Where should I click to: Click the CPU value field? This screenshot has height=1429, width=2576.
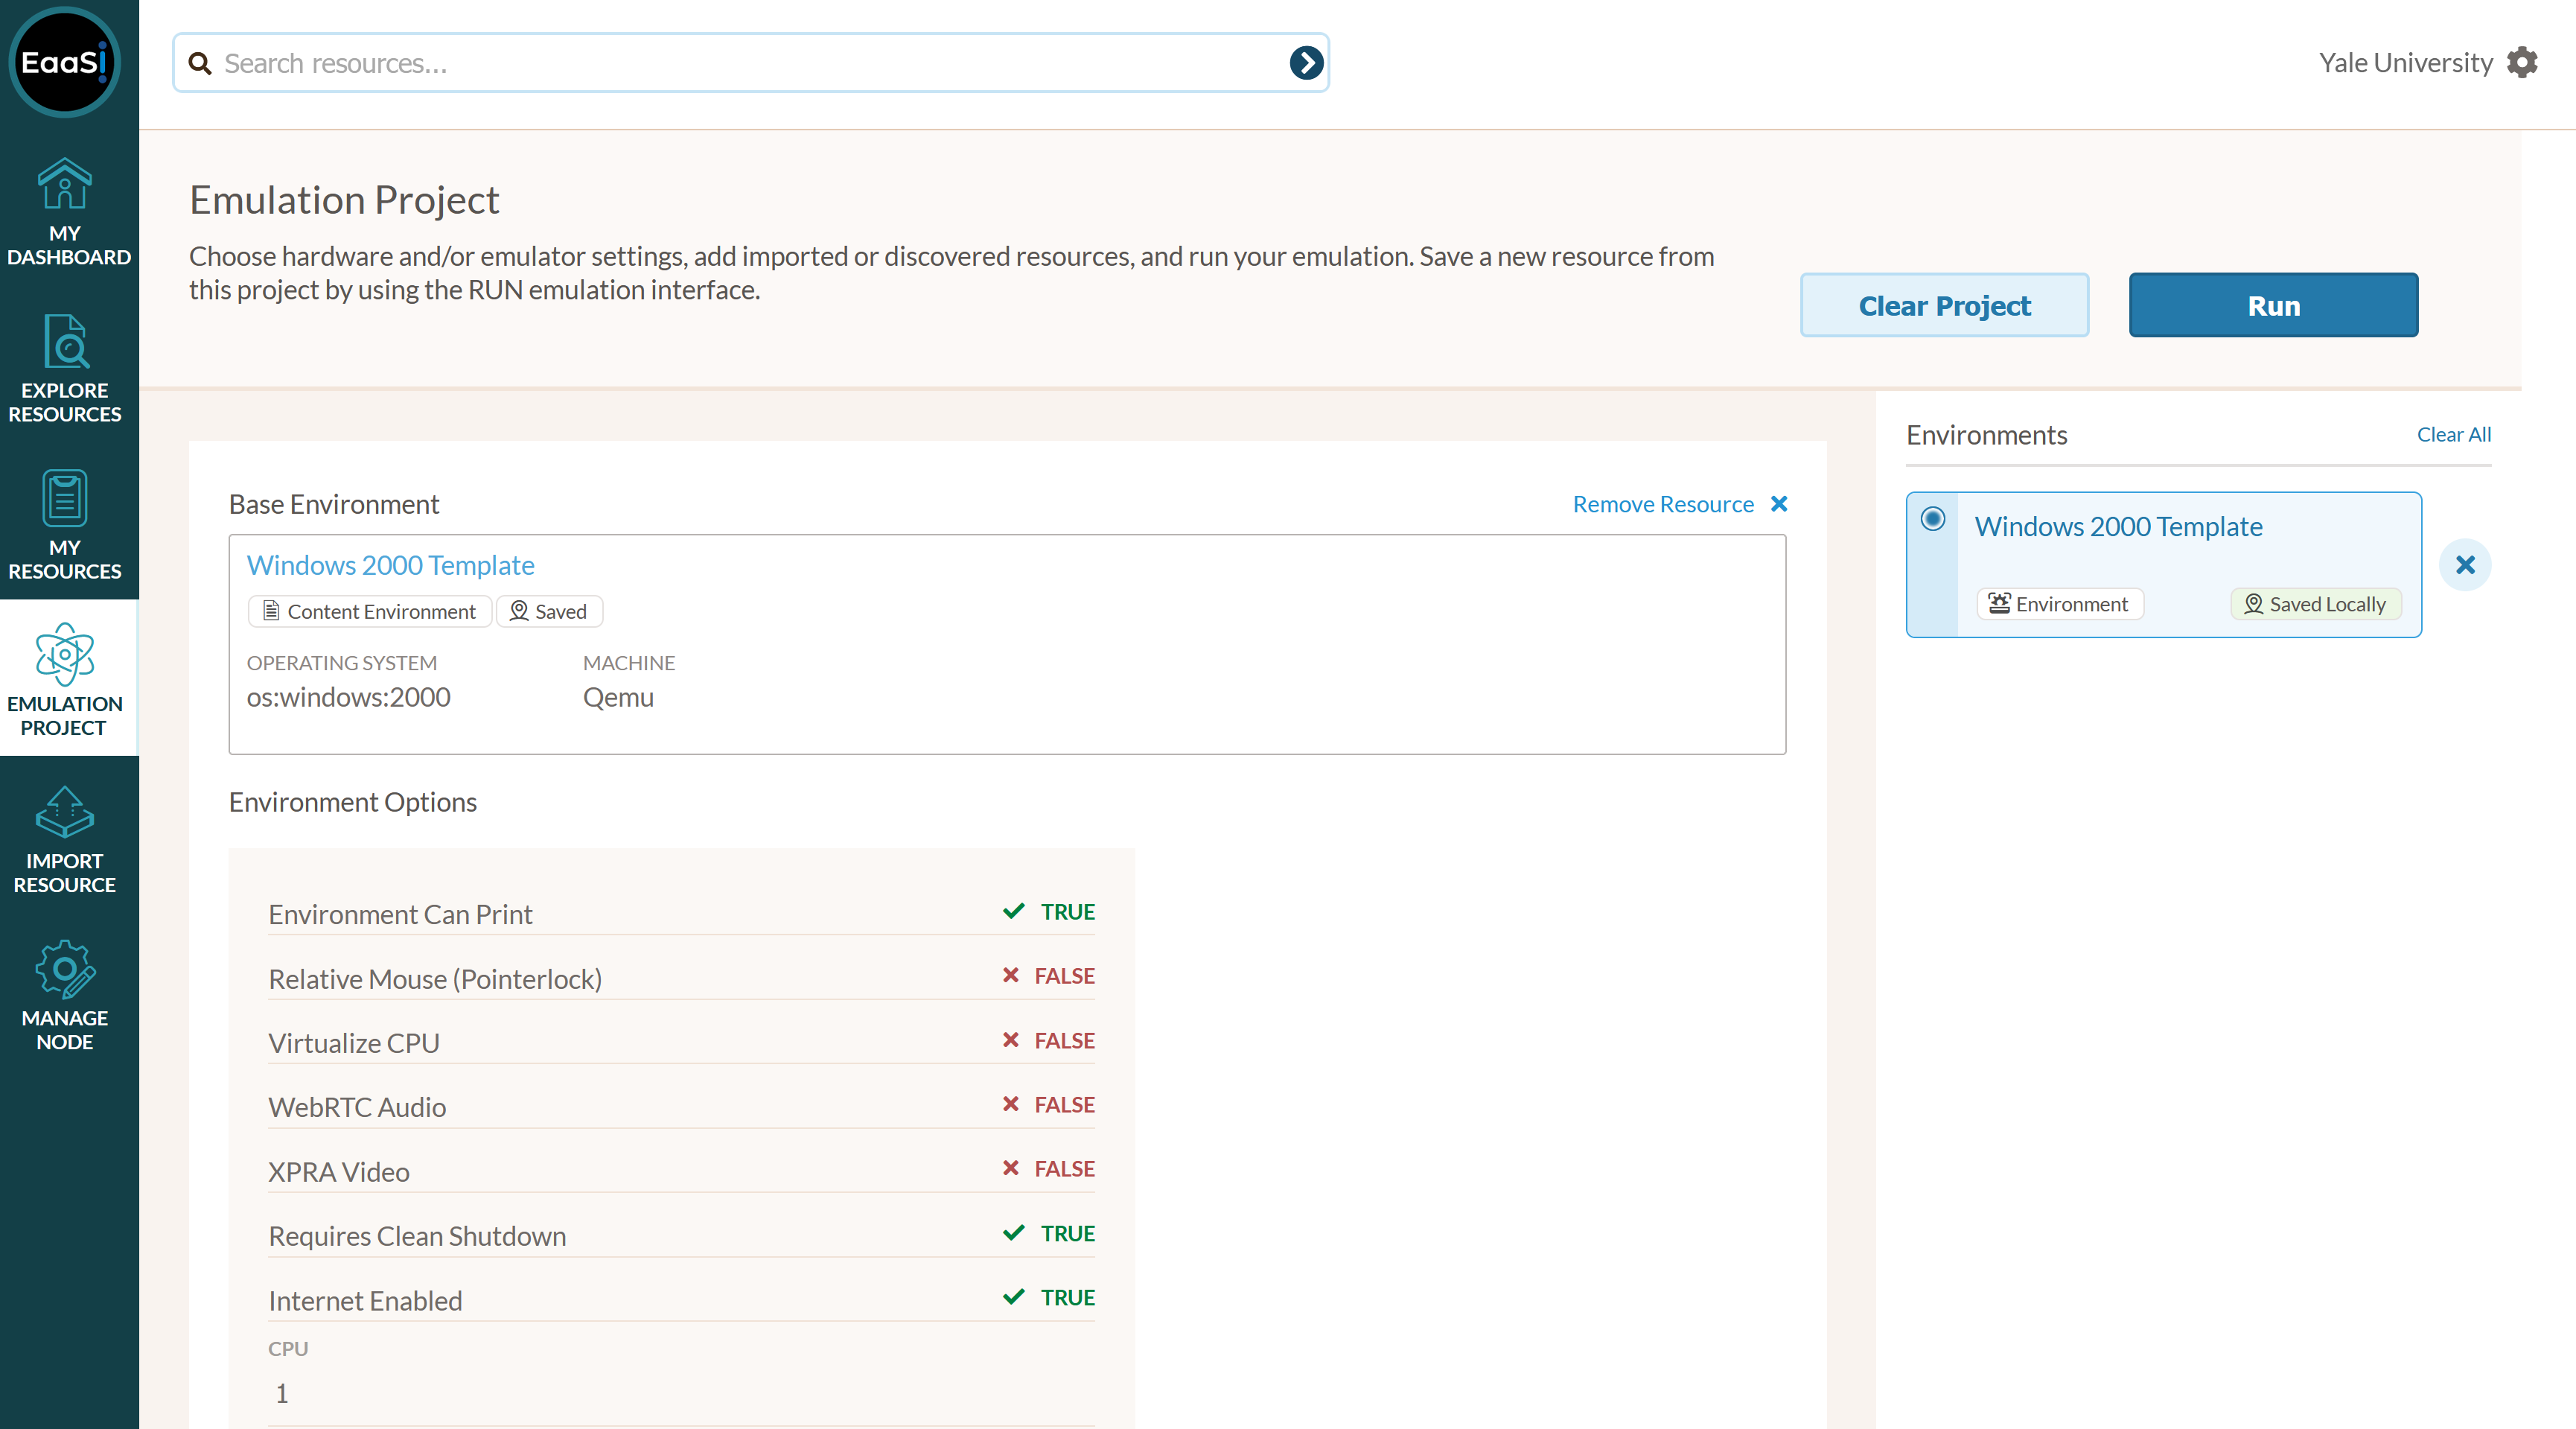click(x=681, y=1393)
